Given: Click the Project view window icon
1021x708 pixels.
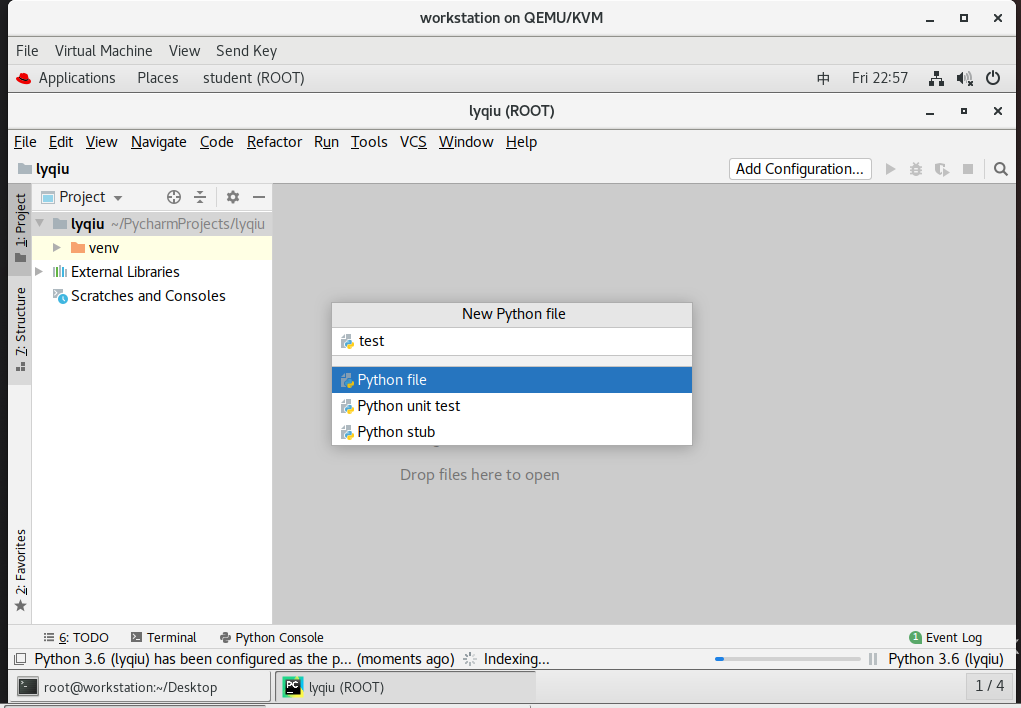Looking at the screenshot, I should (x=48, y=197).
